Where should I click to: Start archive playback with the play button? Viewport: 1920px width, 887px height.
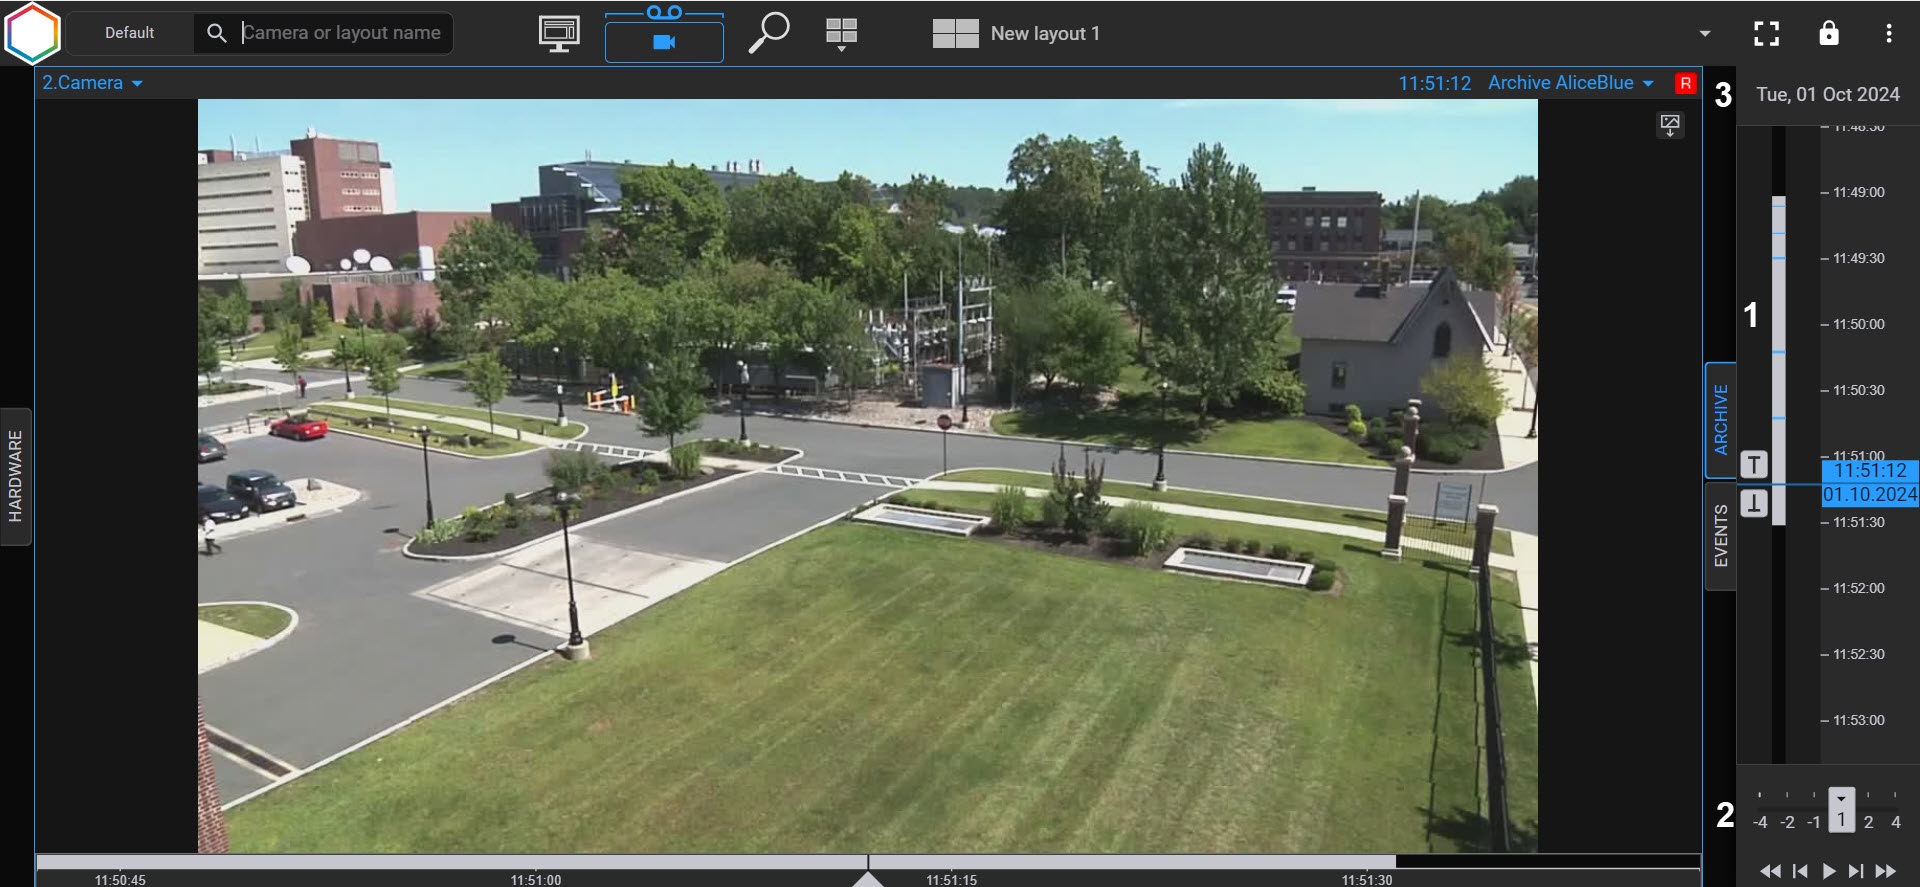click(x=1828, y=871)
